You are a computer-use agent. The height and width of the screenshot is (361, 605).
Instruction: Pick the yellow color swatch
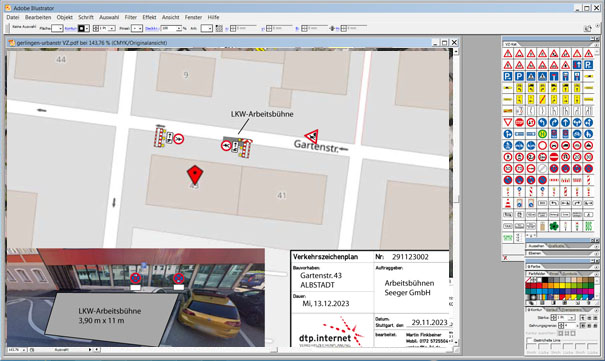tap(562, 285)
